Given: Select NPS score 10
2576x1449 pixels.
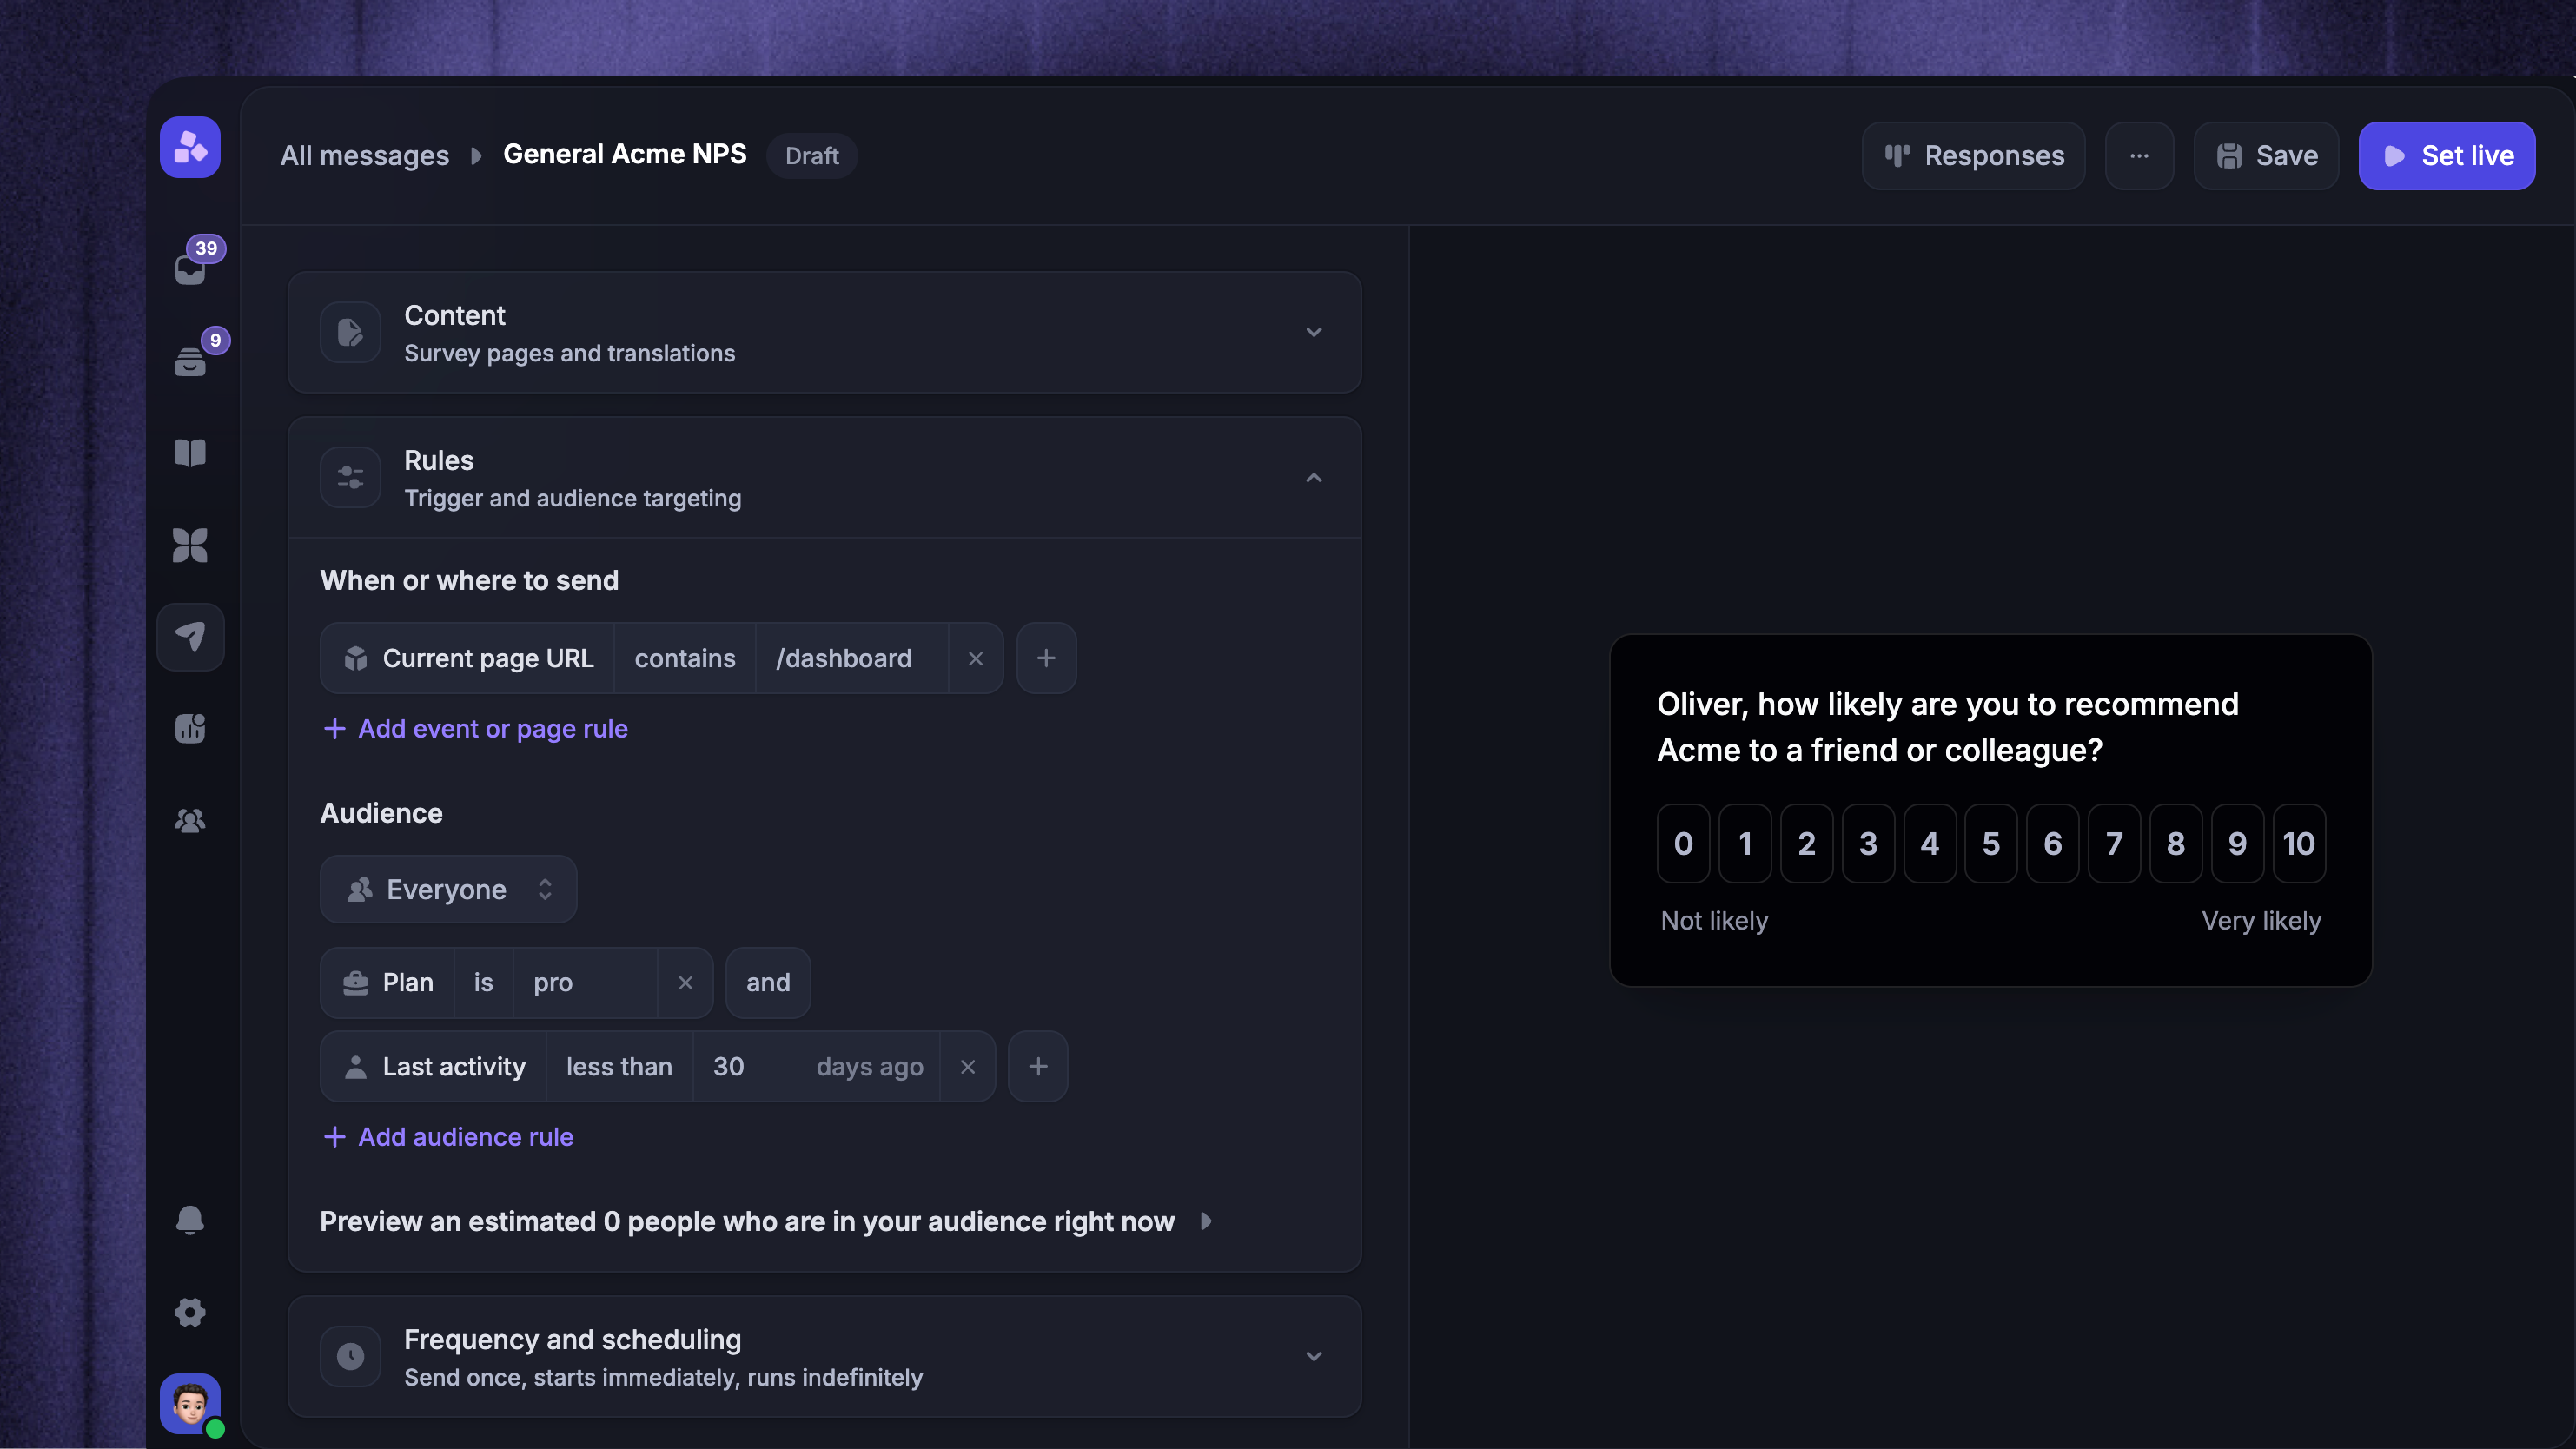Looking at the screenshot, I should 2299,844.
